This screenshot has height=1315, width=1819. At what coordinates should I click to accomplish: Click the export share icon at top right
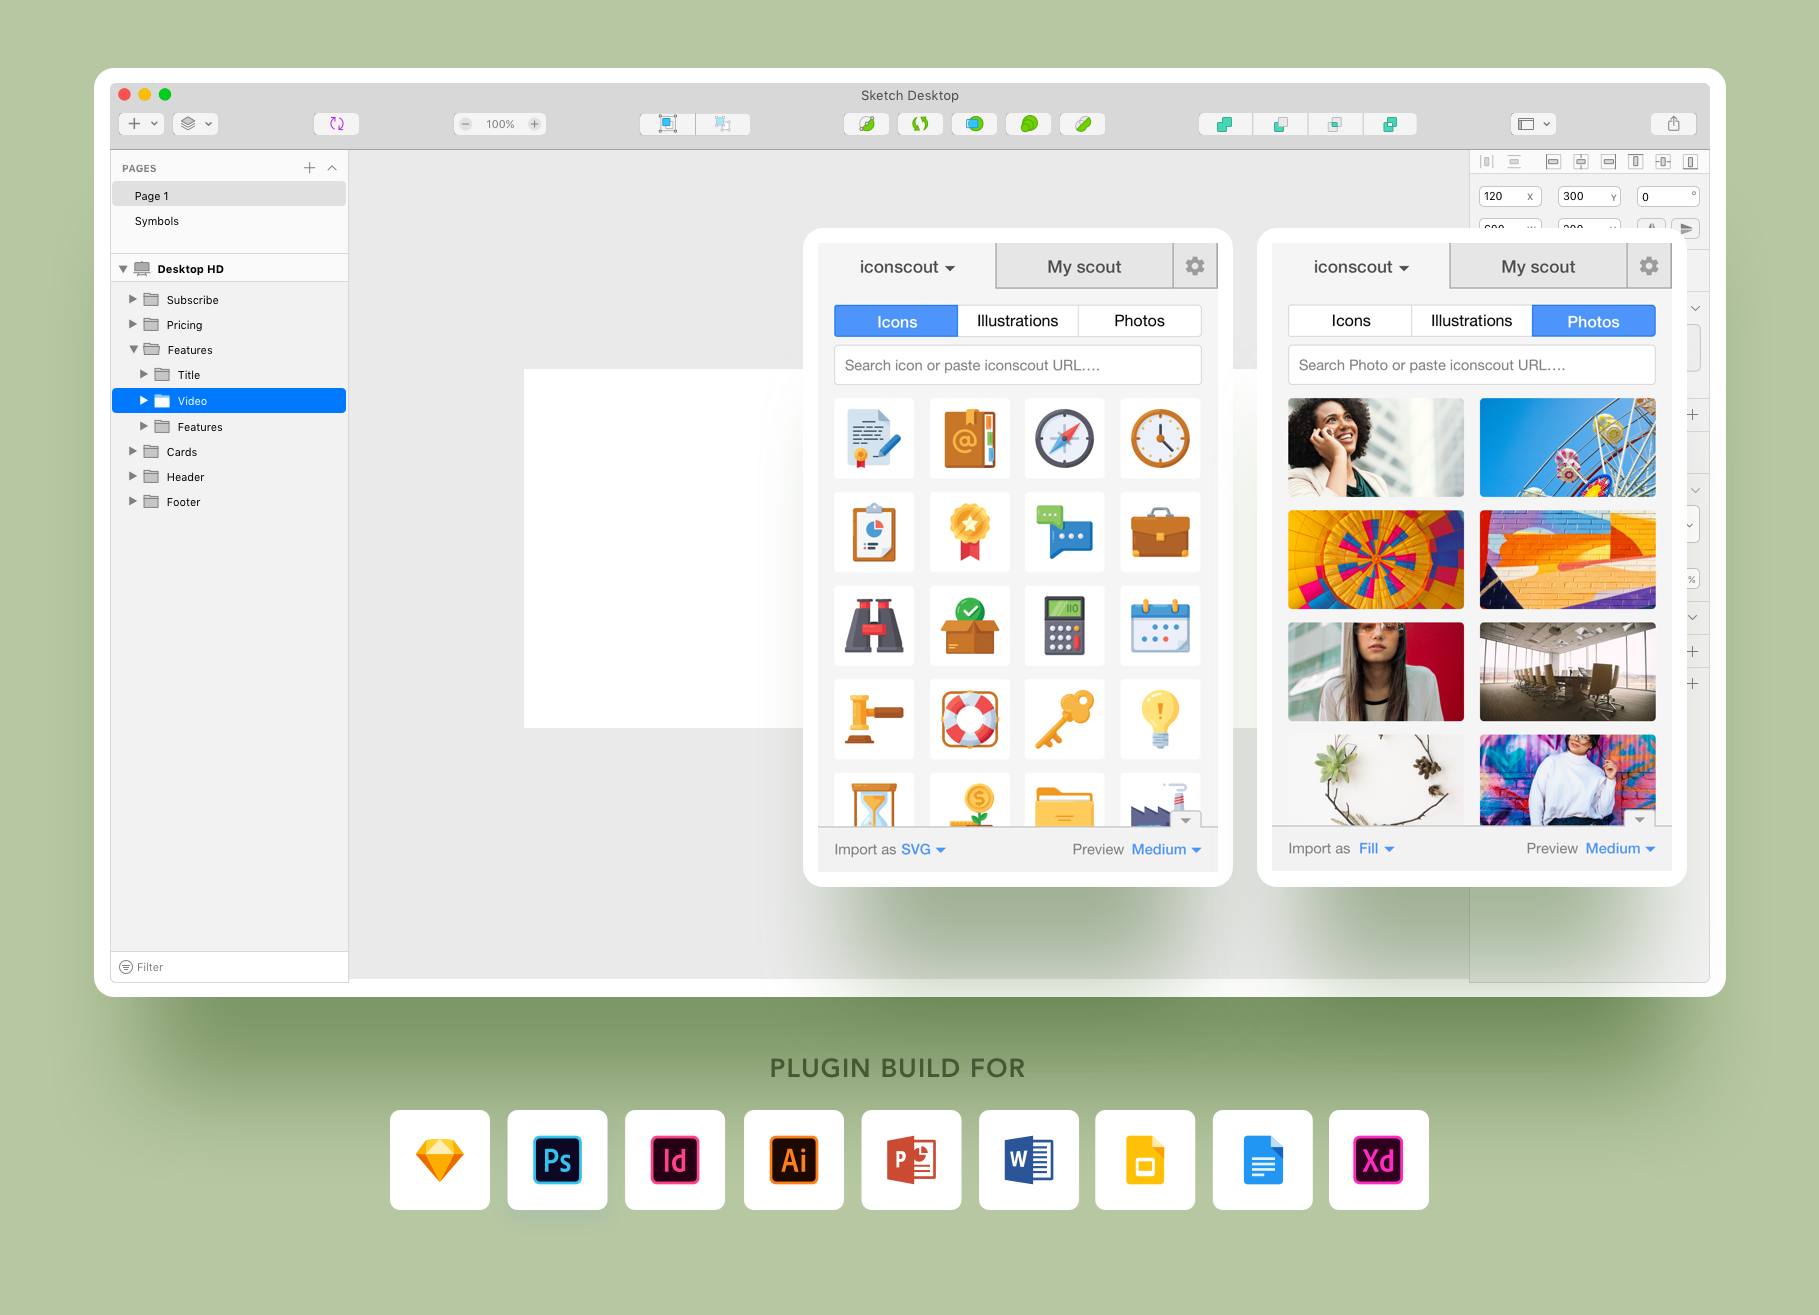[1675, 123]
